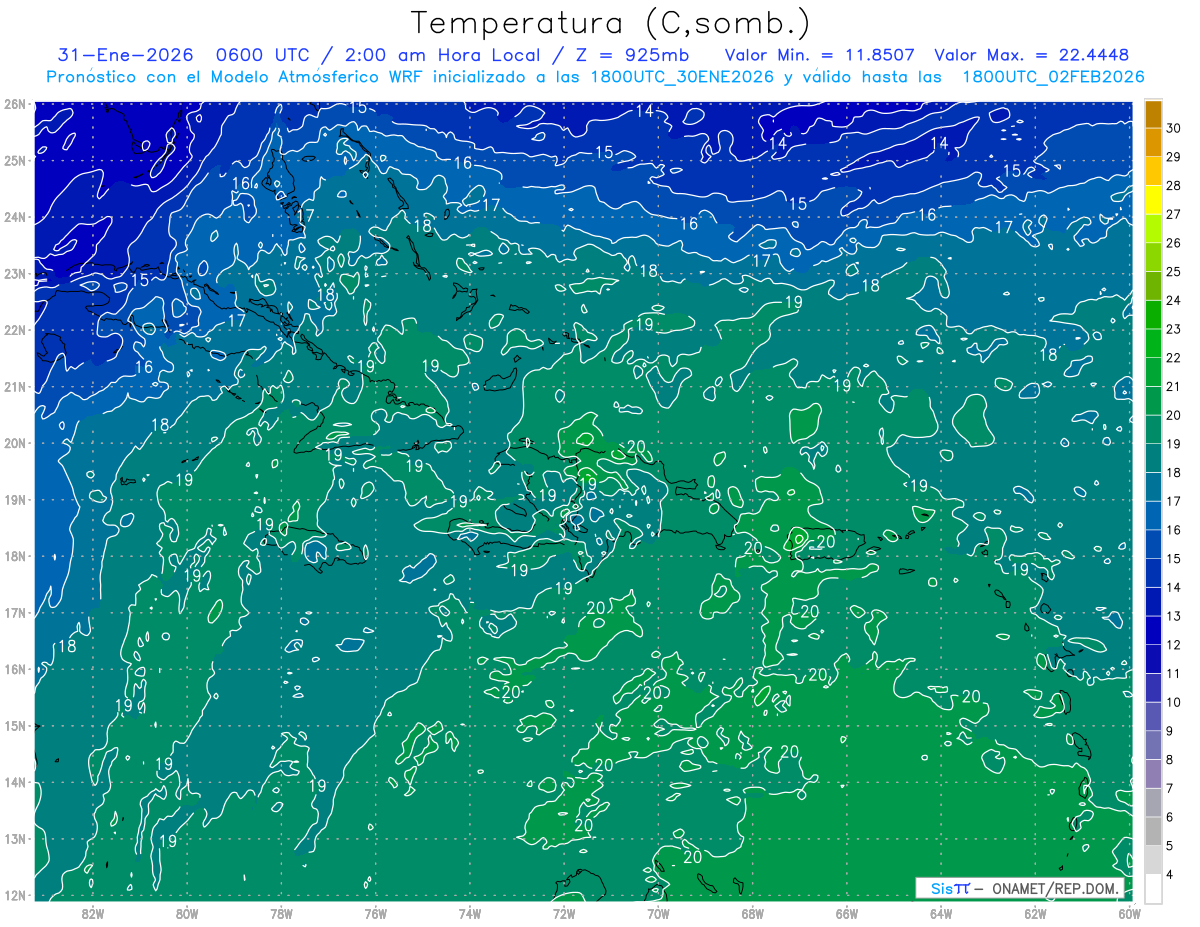Click the "17N" latitude axis label
The width and height of the screenshot is (1200, 927).
[x=15, y=612]
